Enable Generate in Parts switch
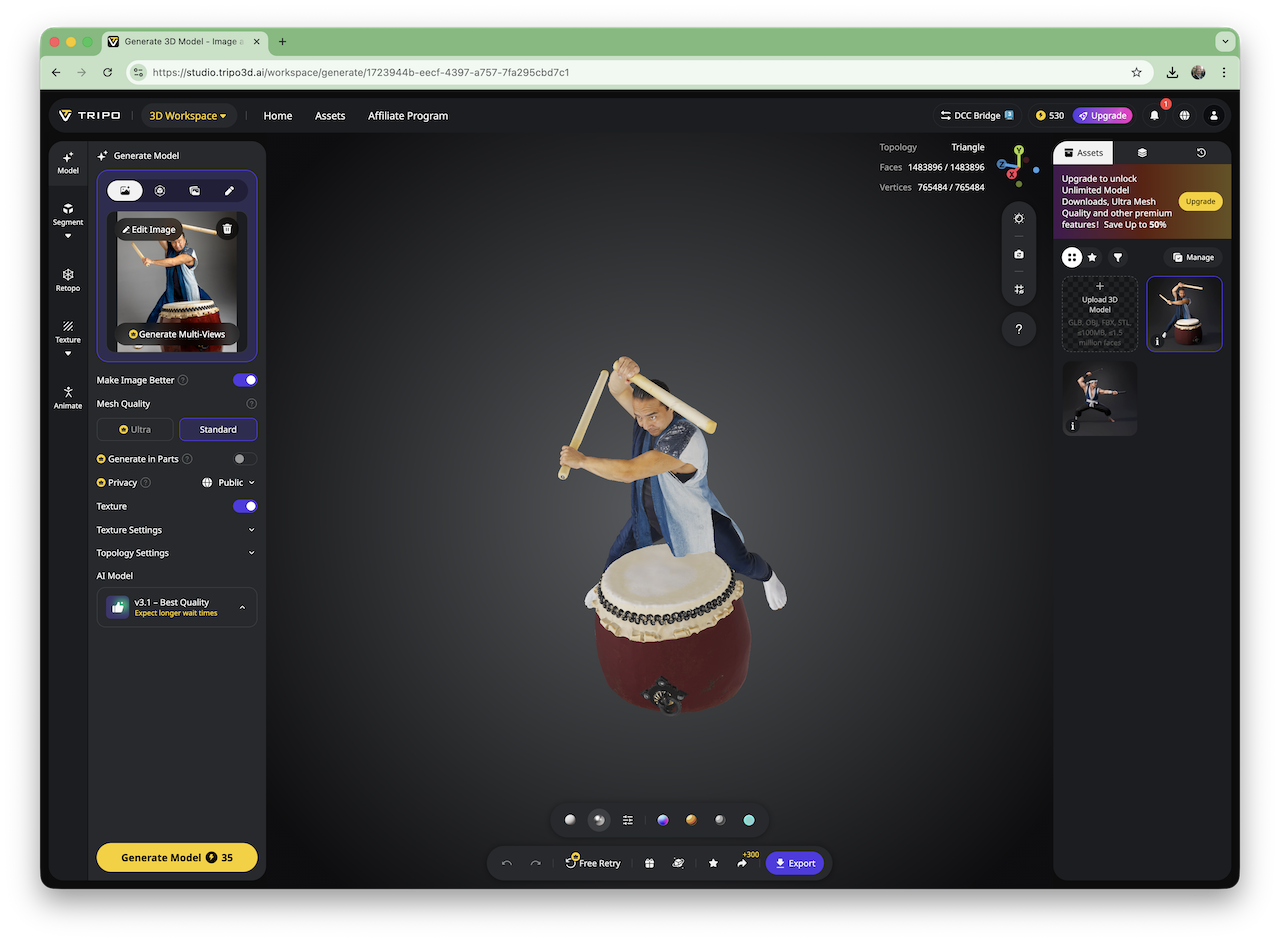This screenshot has height=942, width=1280. [x=244, y=459]
